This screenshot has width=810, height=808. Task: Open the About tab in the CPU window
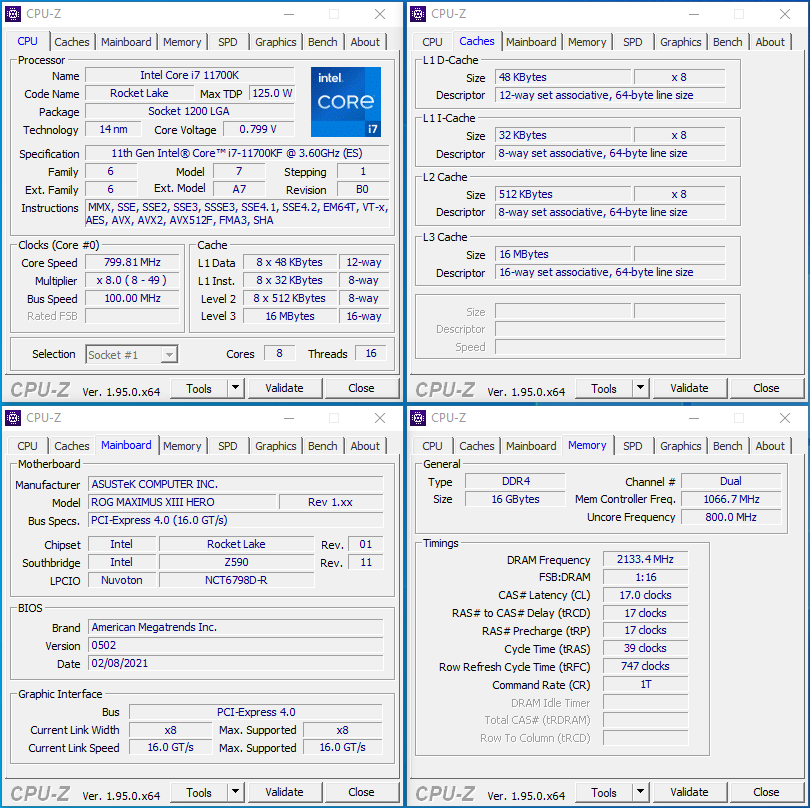click(x=365, y=42)
